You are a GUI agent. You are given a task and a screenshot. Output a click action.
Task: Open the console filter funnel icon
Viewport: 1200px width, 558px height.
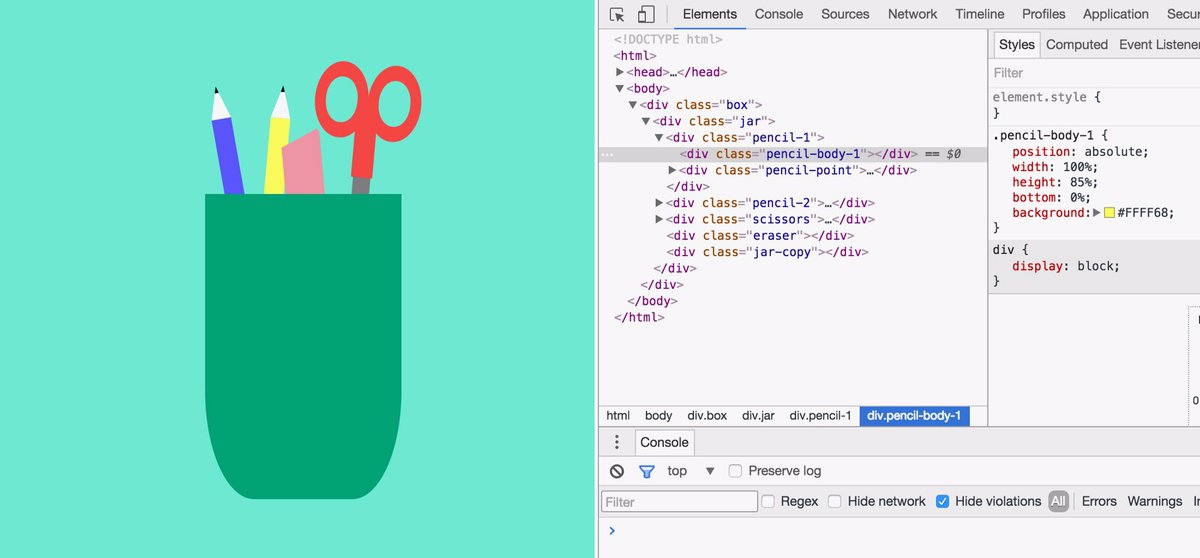646,471
